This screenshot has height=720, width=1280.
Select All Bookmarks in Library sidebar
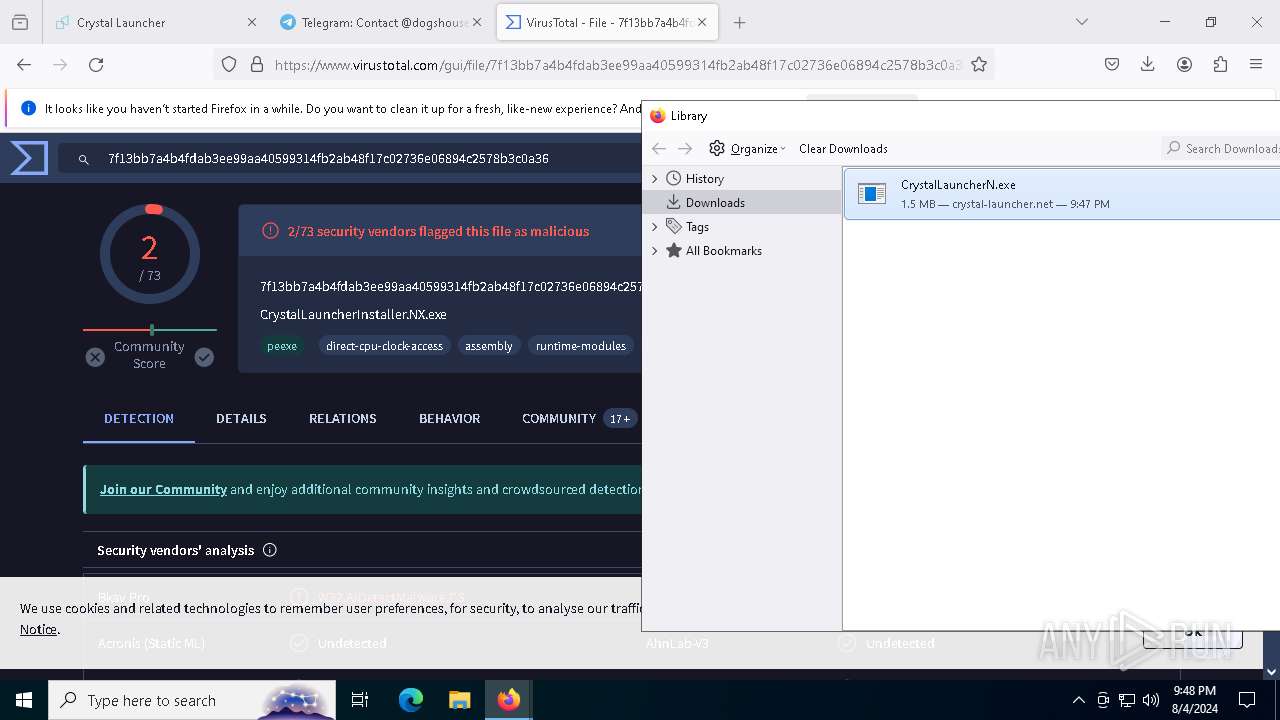pos(723,250)
